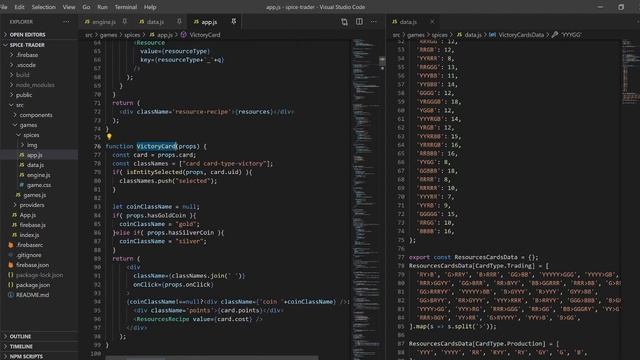Screen dimensions: 640x360
Task: Click pin icon on engine.js tab
Action: pyautogui.click(x=125, y=22)
